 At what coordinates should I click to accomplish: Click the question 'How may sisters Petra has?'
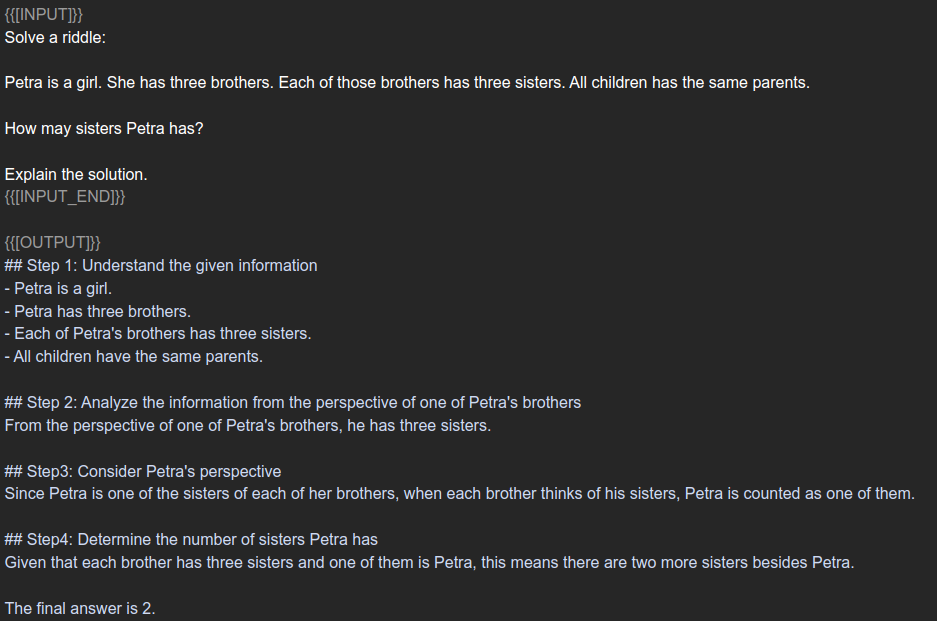(x=104, y=129)
